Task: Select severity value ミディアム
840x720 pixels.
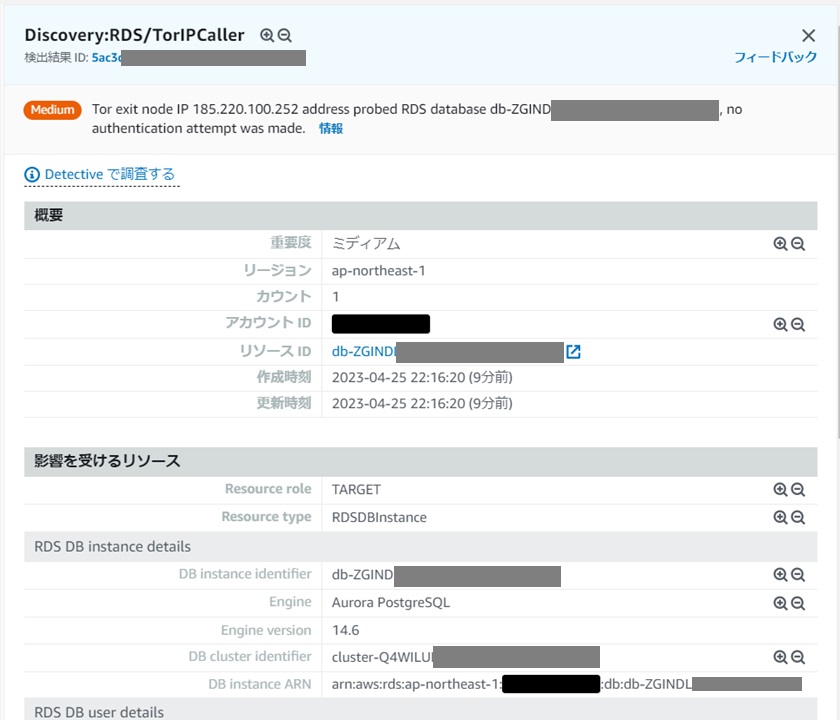Action: pos(366,244)
